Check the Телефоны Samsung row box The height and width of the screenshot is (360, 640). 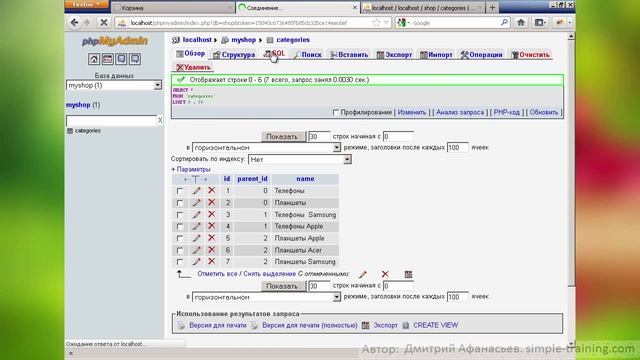(180, 215)
